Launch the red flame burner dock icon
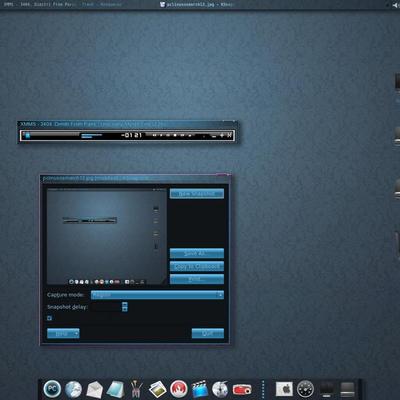The height and width of the screenshot is (400, 400). tap(179, 389)
